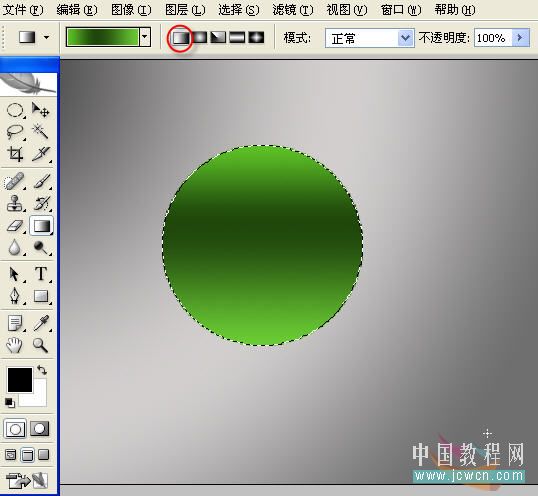The height and width of the screenshot is (496, 538).
Task: Open the 编辑 menu
Action: click(x=77, y=10)
